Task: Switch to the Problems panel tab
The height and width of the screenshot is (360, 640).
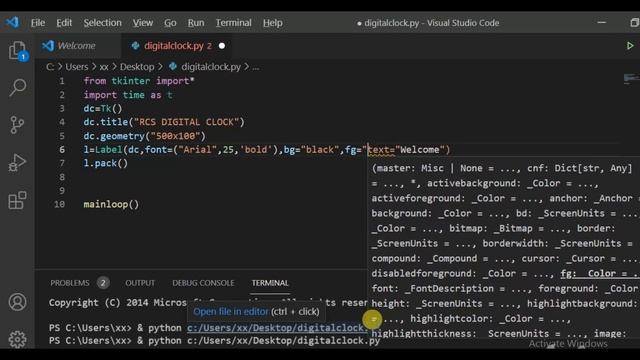Action: 70,283
